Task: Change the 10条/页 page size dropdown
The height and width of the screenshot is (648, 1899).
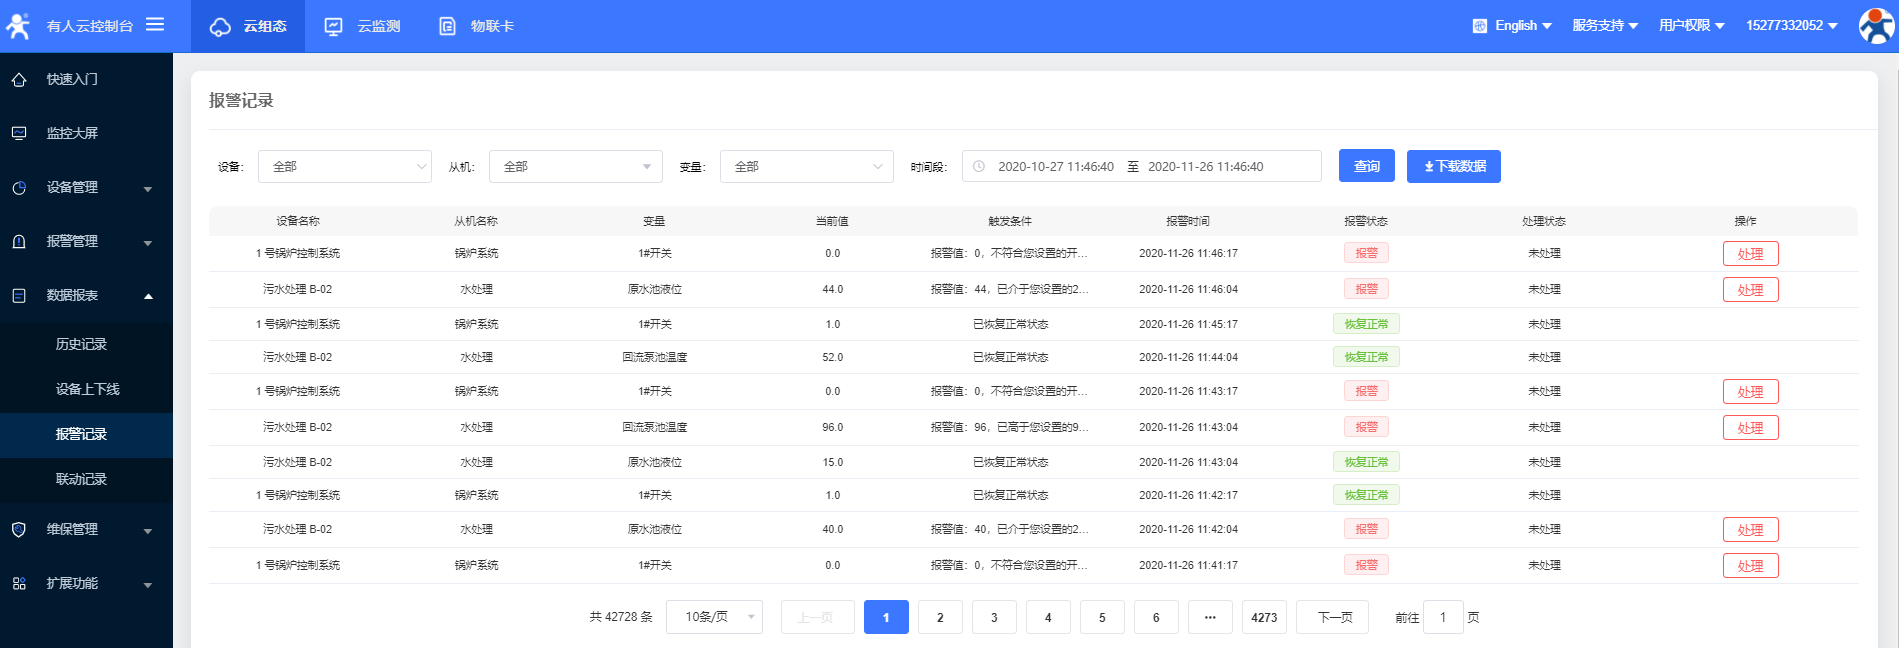Action: 714,617
